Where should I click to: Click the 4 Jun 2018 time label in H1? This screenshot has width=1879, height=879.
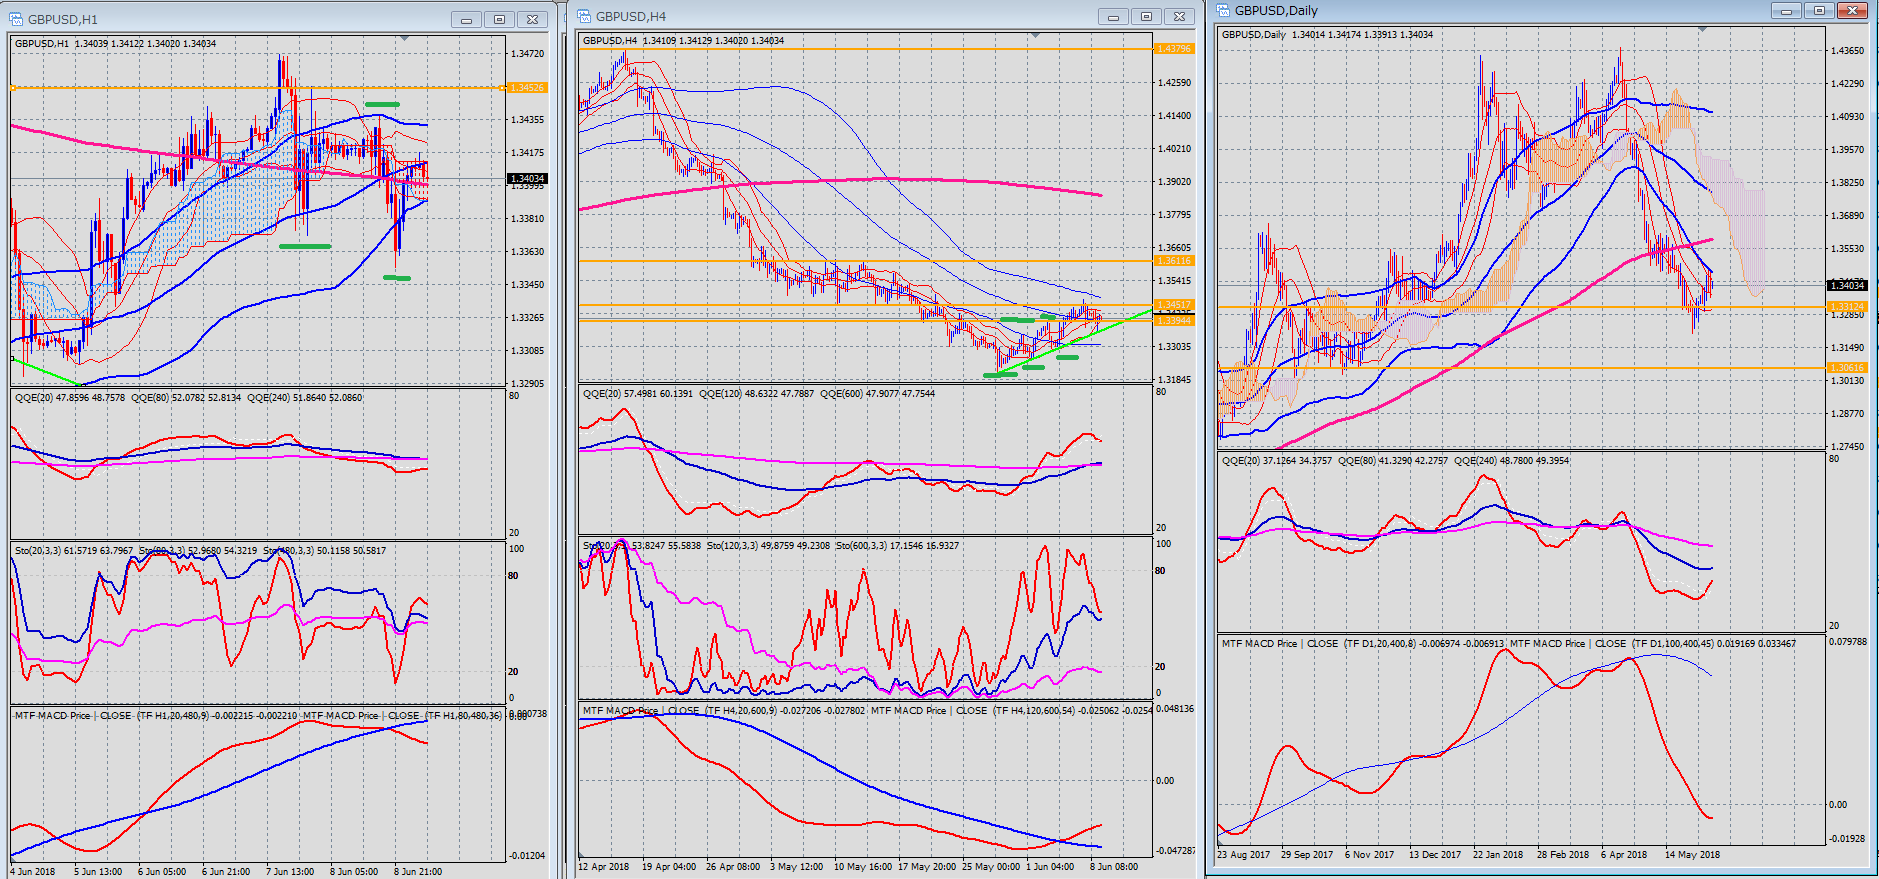[33, 872]
